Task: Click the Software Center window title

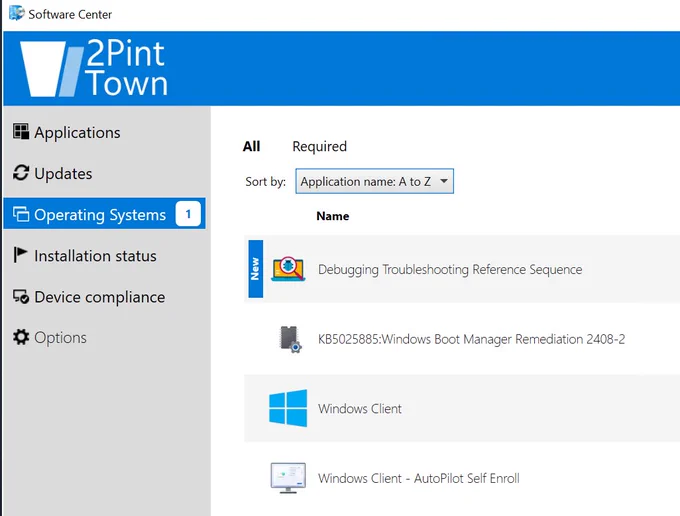Action: [70, 14]
